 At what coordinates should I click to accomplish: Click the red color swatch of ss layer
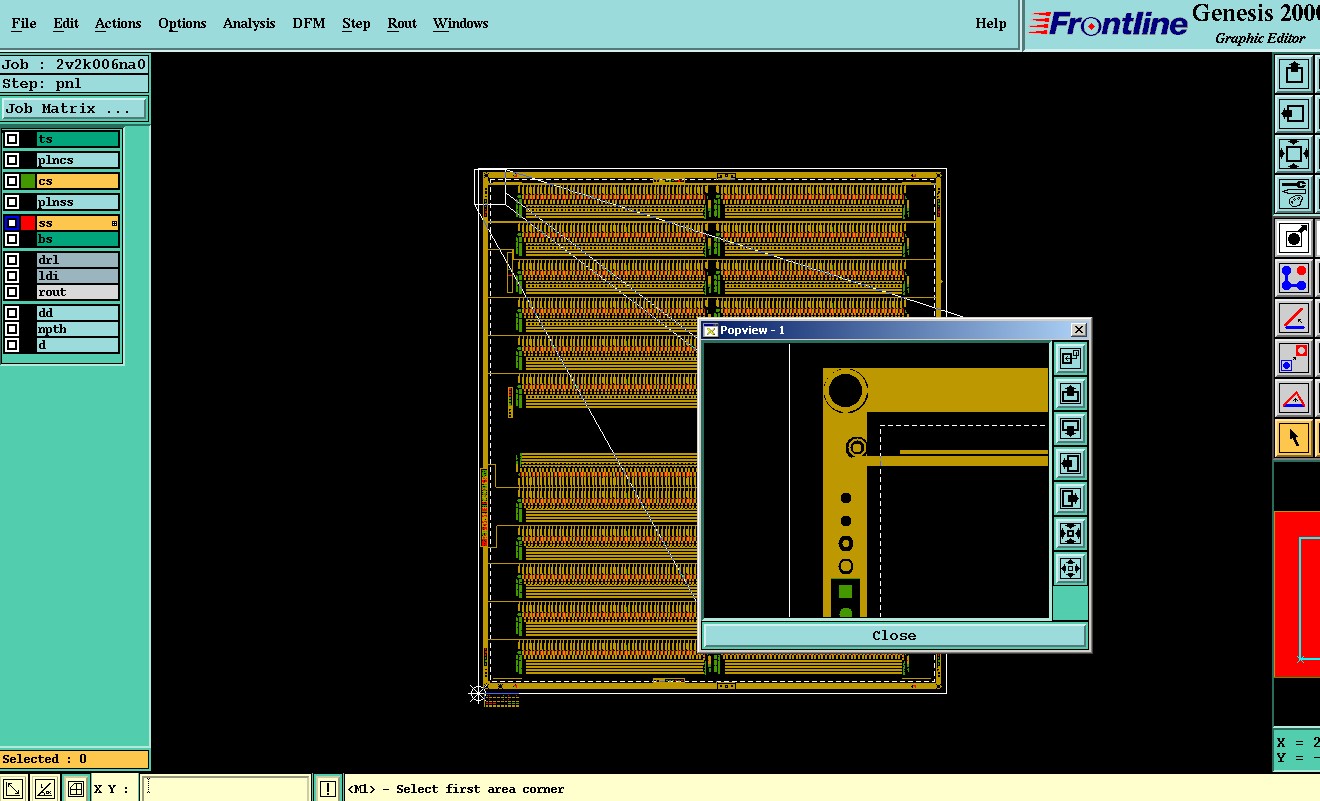[x=28, y=223]
